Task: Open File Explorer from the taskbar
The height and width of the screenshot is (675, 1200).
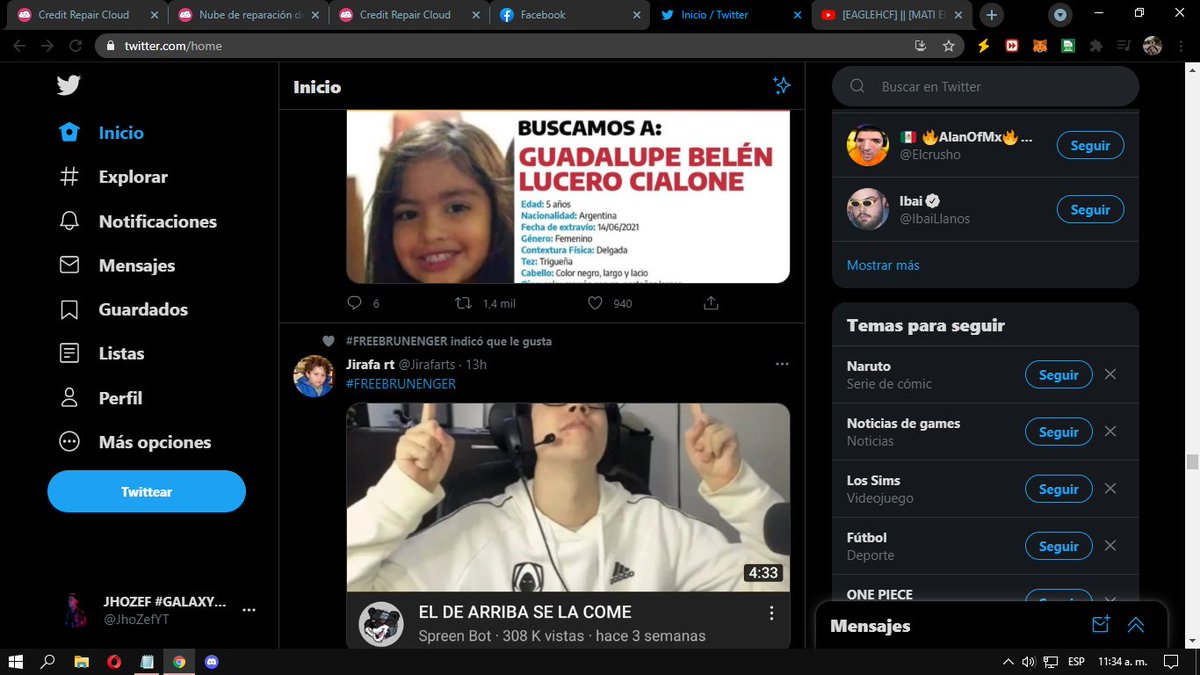Action: (x=83, y=662)
